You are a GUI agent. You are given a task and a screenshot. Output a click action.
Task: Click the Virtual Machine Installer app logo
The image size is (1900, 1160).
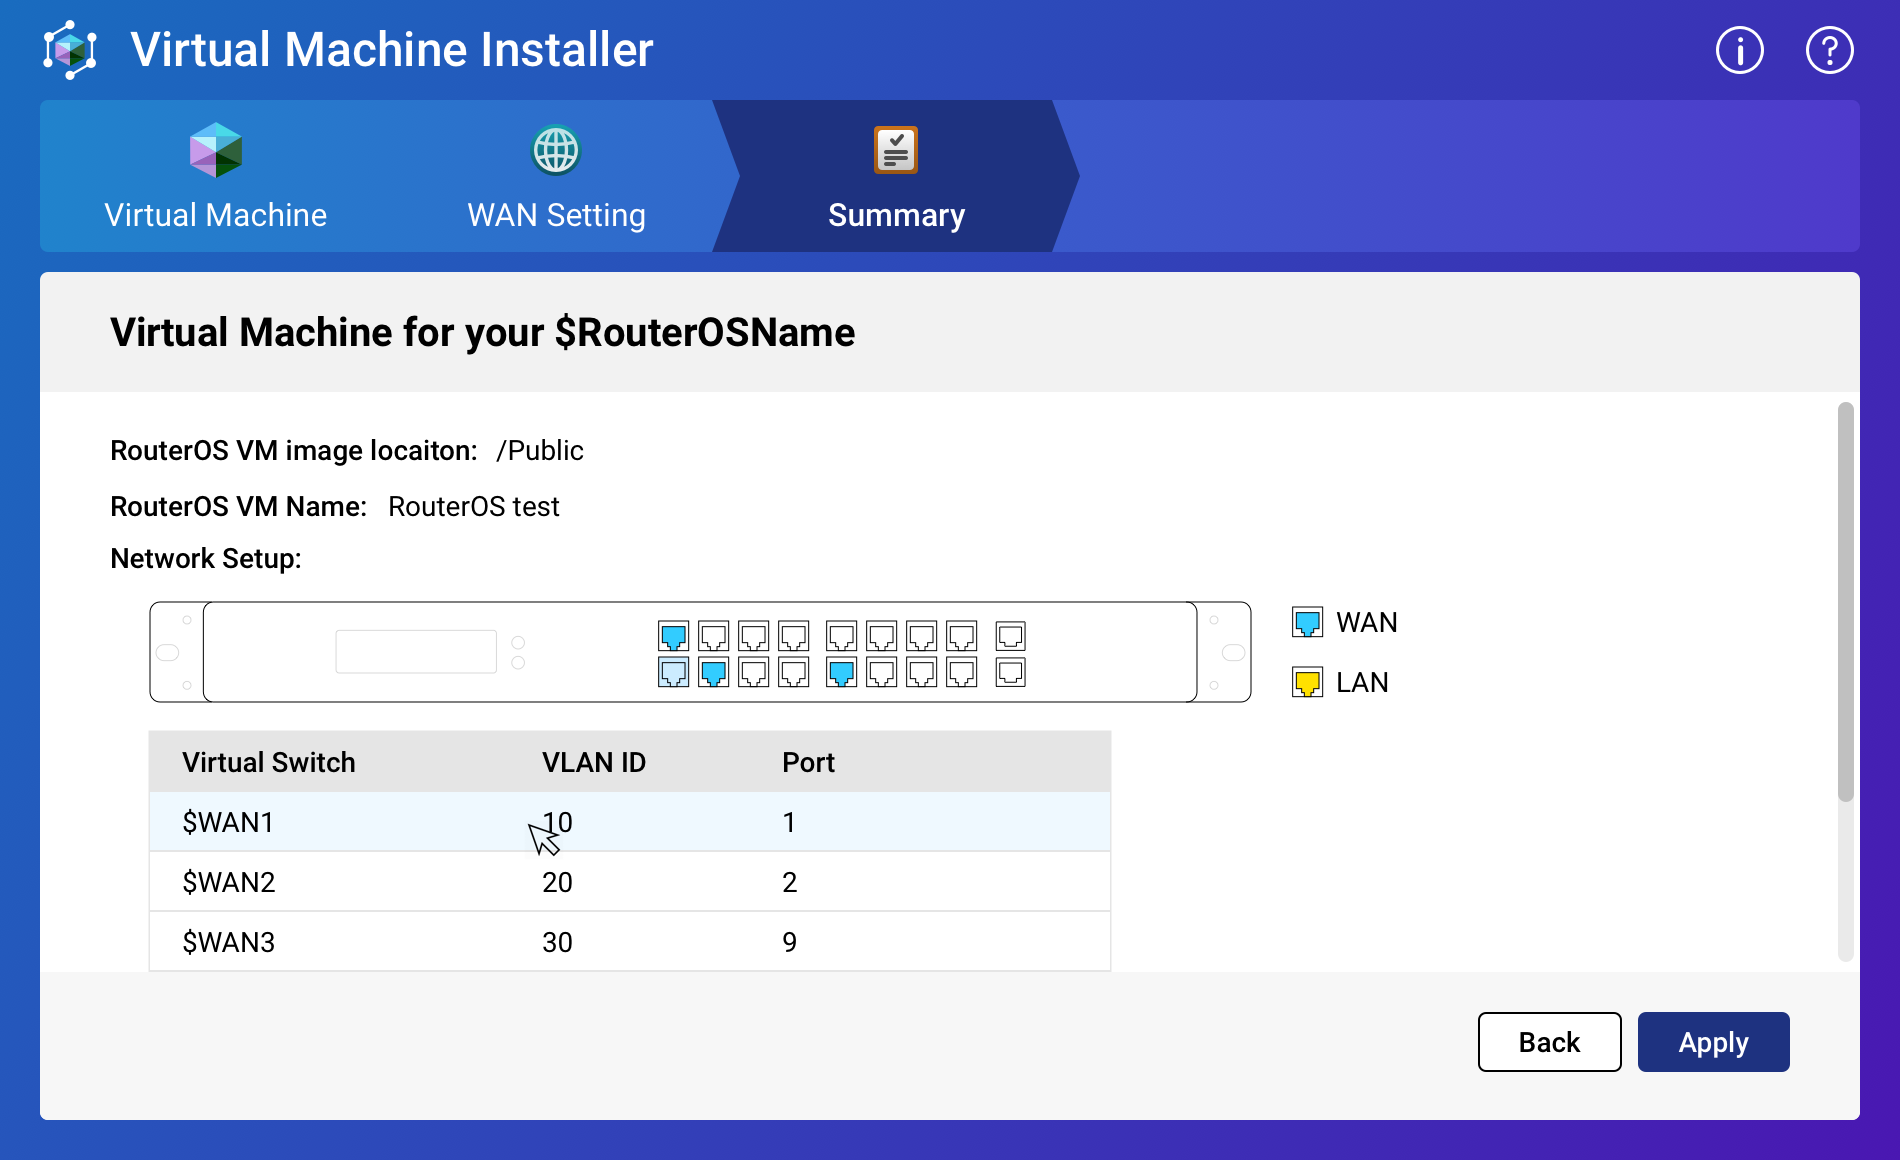(x=70, y=50)
